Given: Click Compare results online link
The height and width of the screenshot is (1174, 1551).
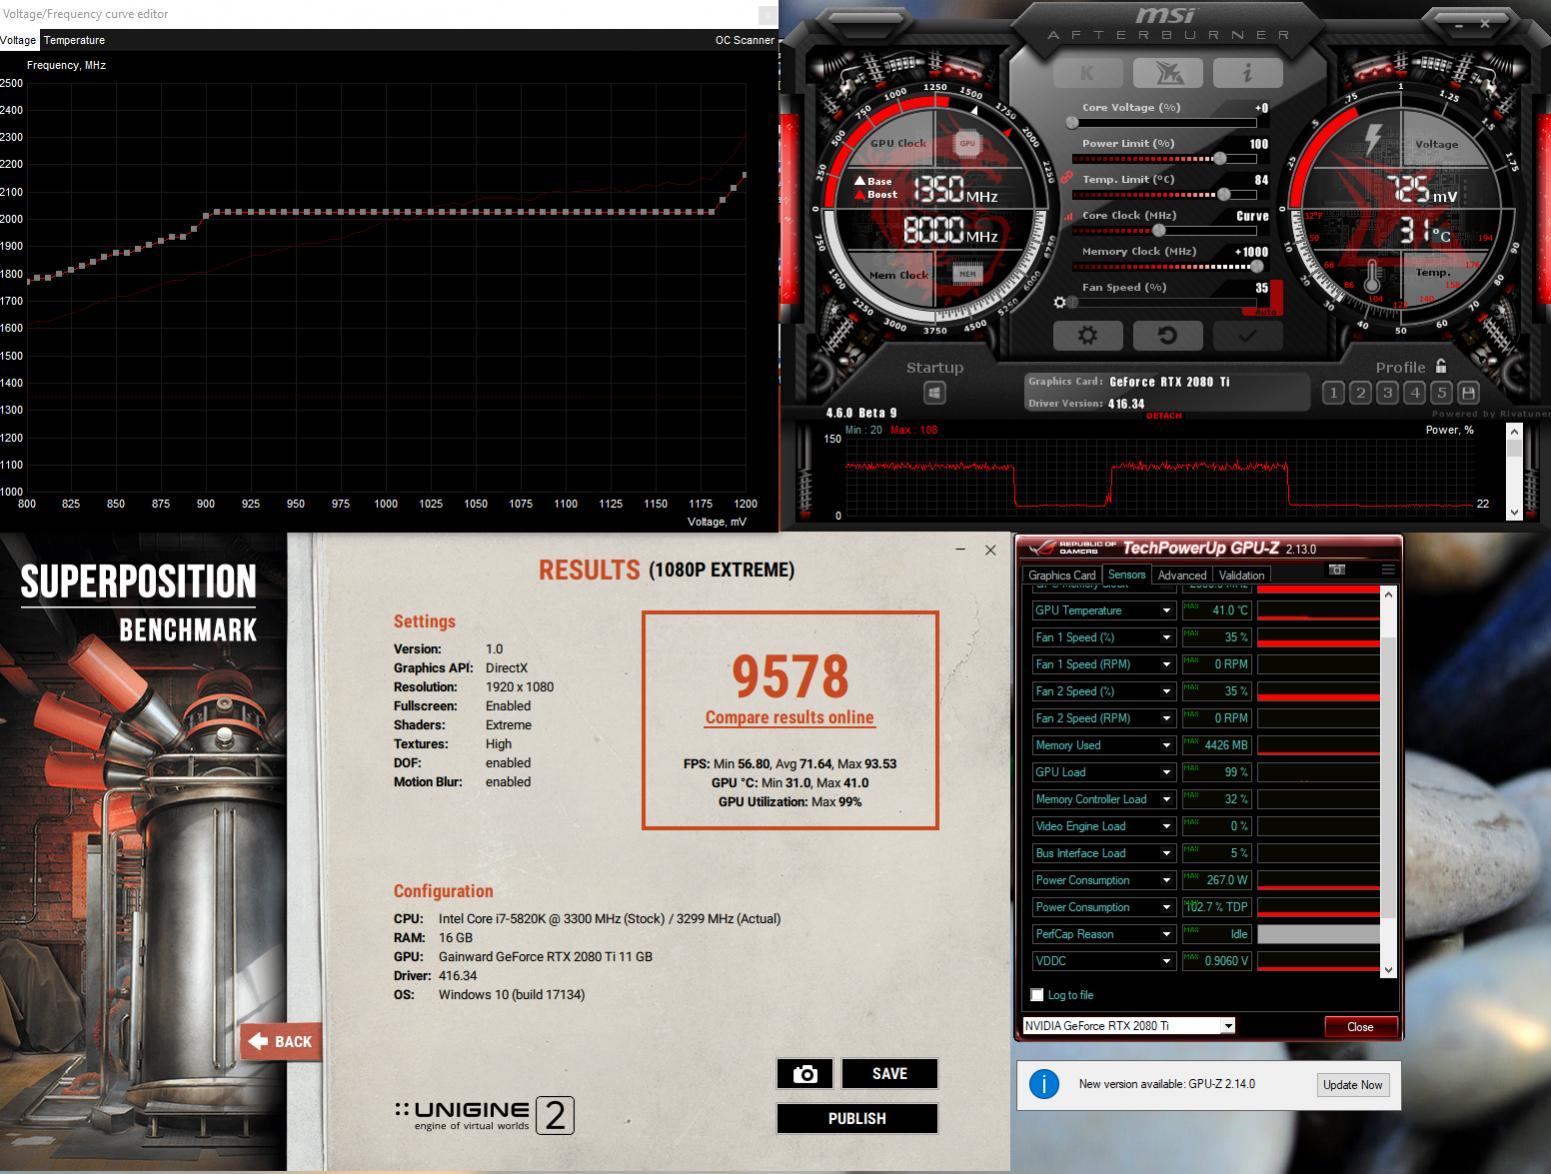Looking at the screenshot, I should click(x=789, y=718).
